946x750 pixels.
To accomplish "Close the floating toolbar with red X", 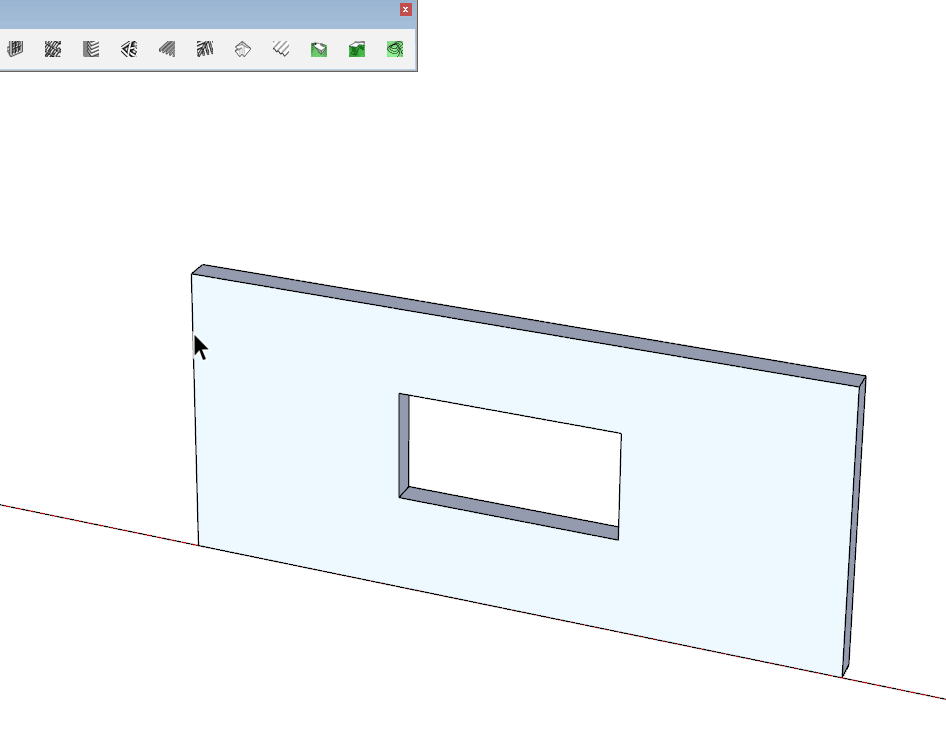I will tap(405, 10).
